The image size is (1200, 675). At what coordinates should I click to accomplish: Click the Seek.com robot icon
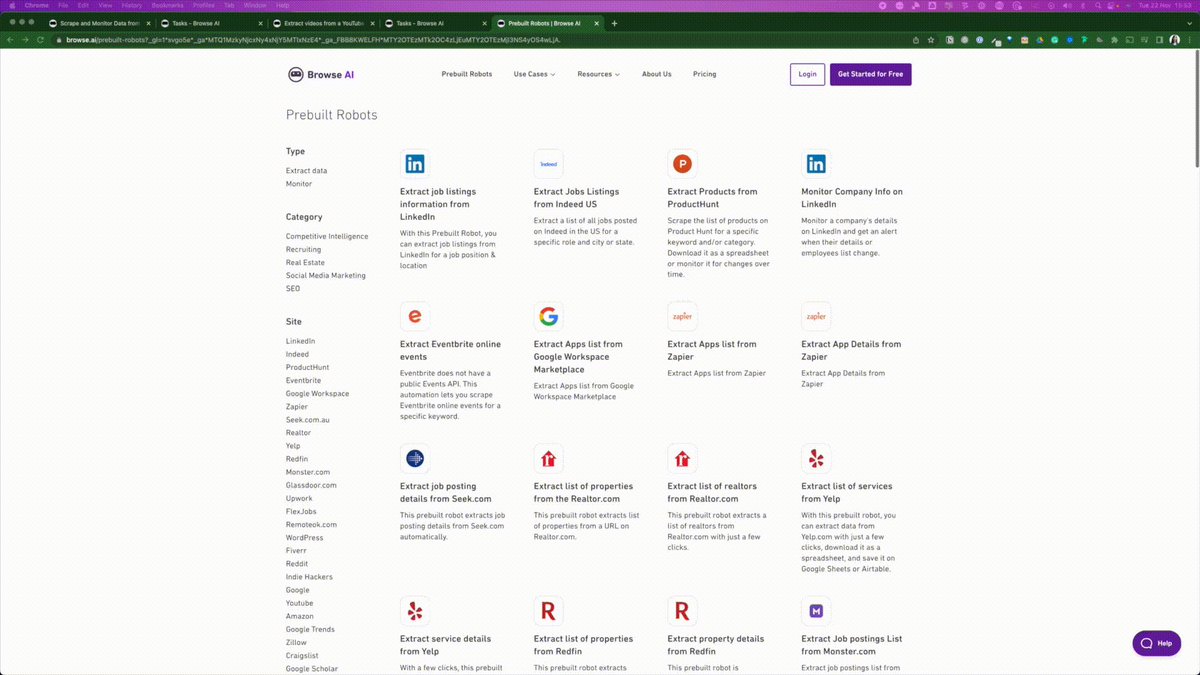[x=415, y=459]
